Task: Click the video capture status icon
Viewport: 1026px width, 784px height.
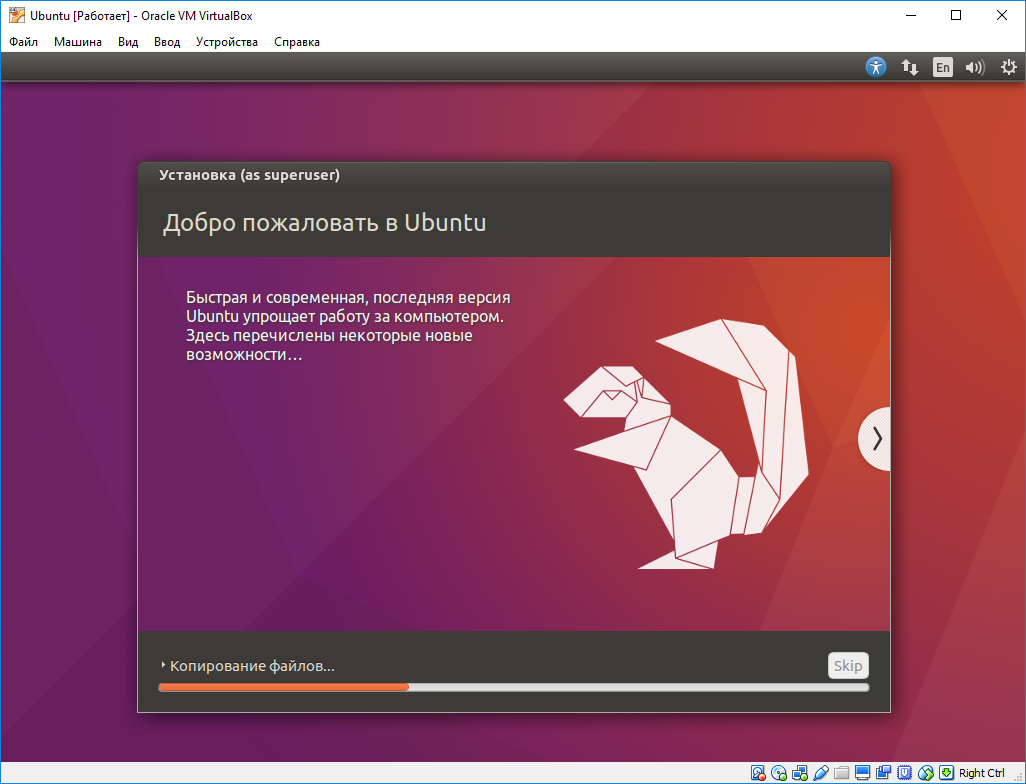Action: (x=883, y=773)
